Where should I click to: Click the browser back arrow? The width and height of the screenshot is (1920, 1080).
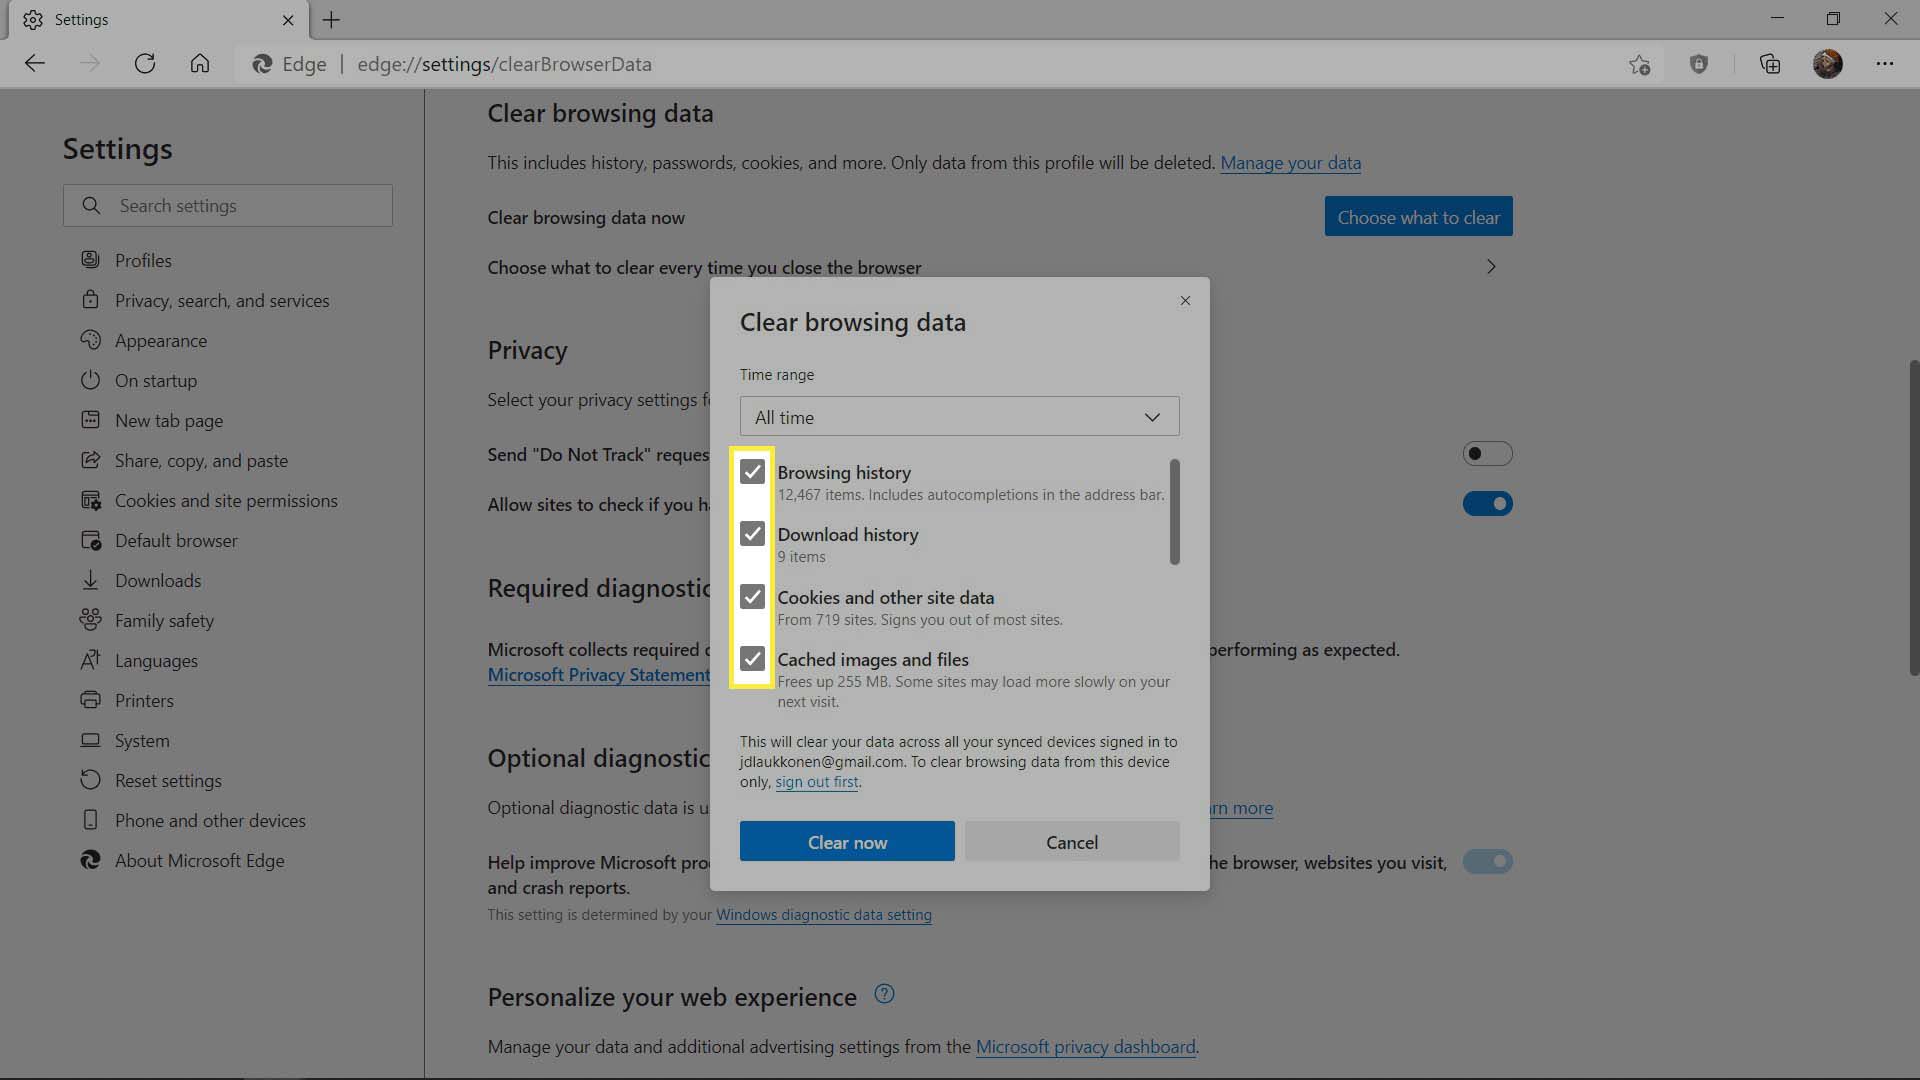(35, 64)
